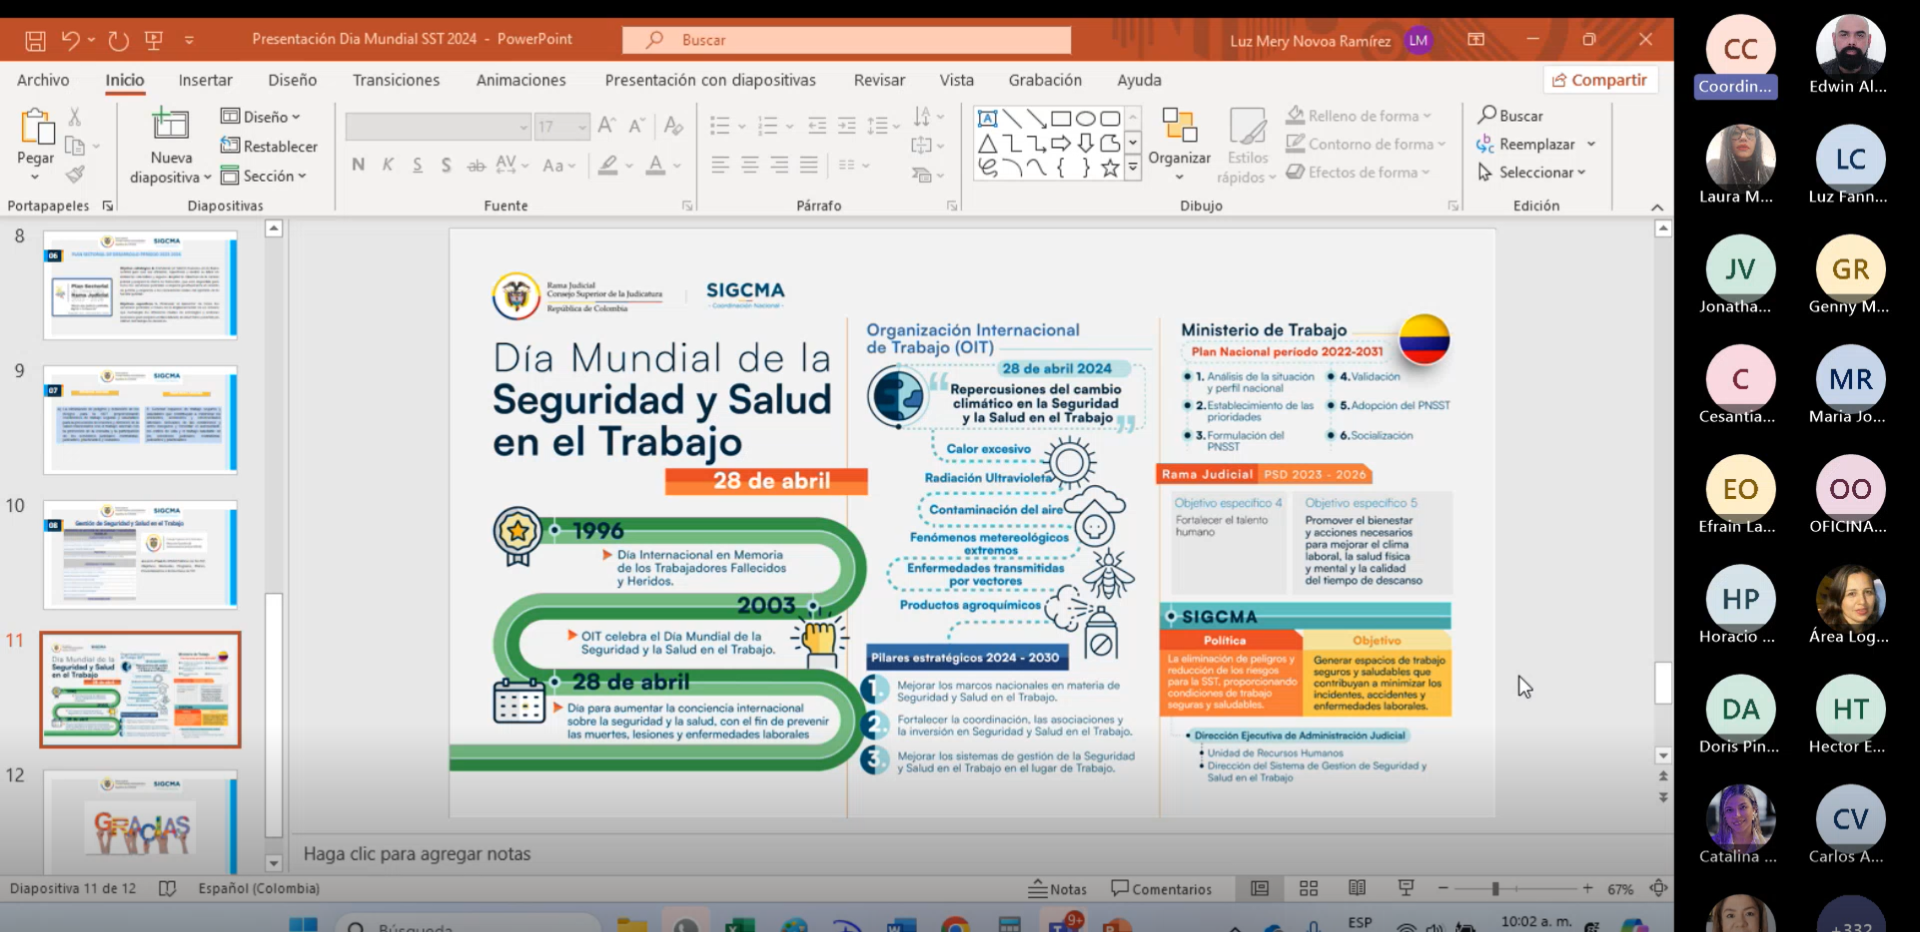Open the Sección dropdown

click(x=263, y=176)
